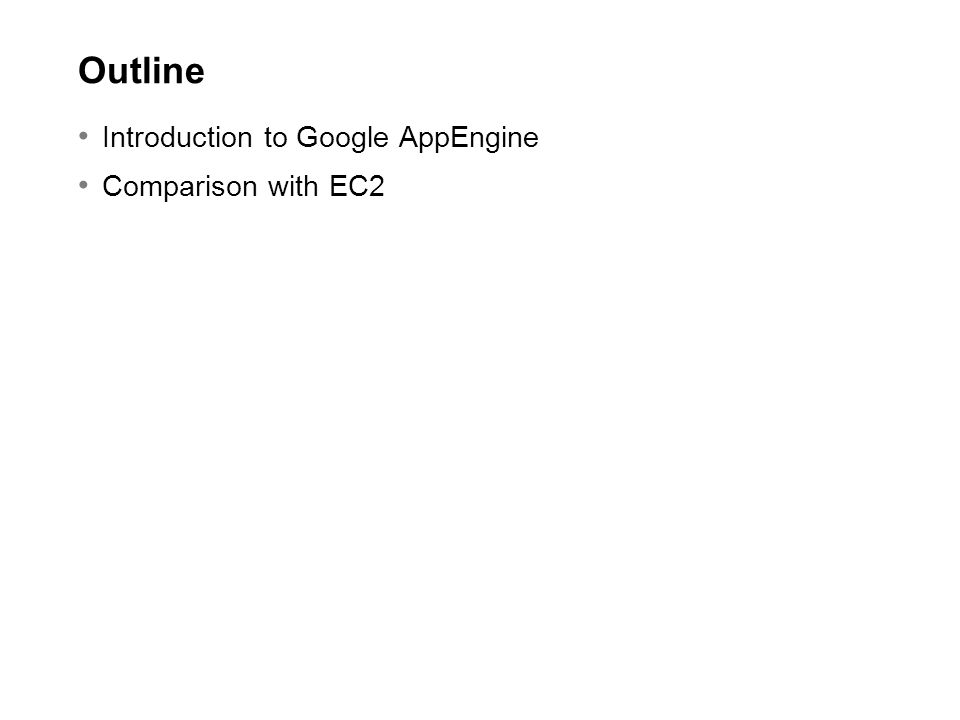The image size is (960, 720).
Task: Click the digit 2 in EC2
Action: point(376,186)
